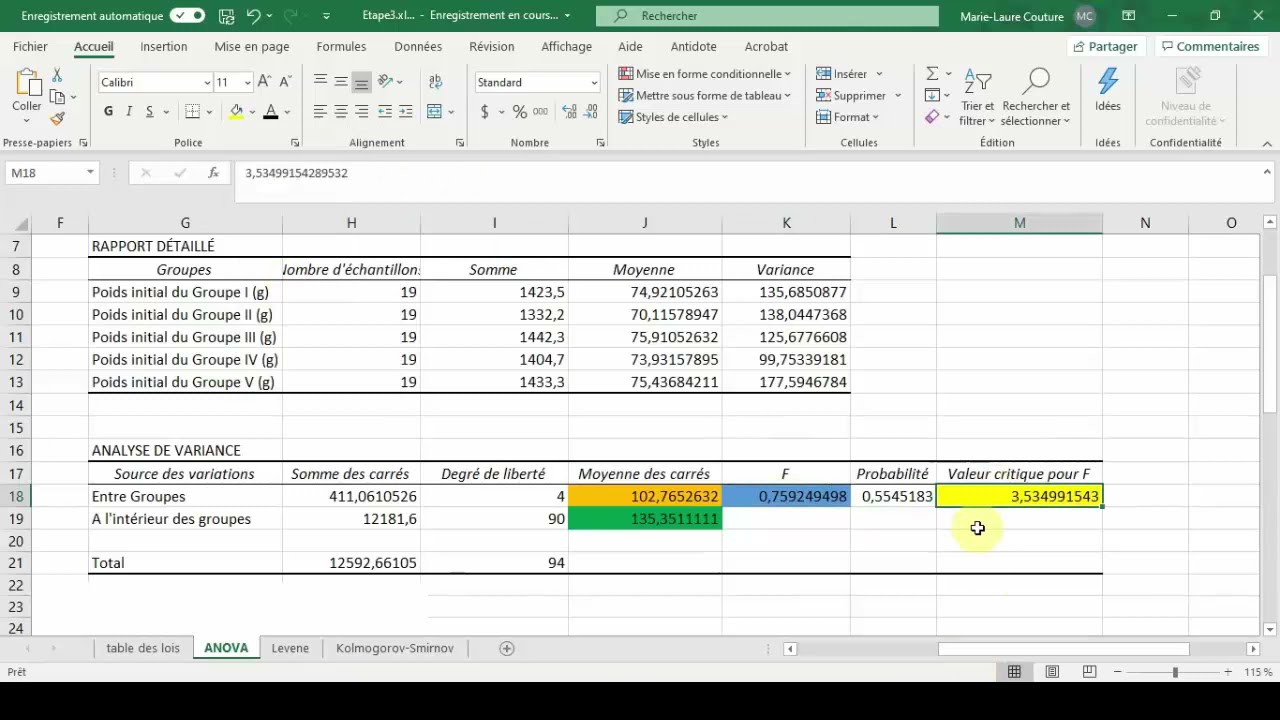The image size is (1280, 720).
Task: Select the Levene sheet tab
Action: (290, 648)
